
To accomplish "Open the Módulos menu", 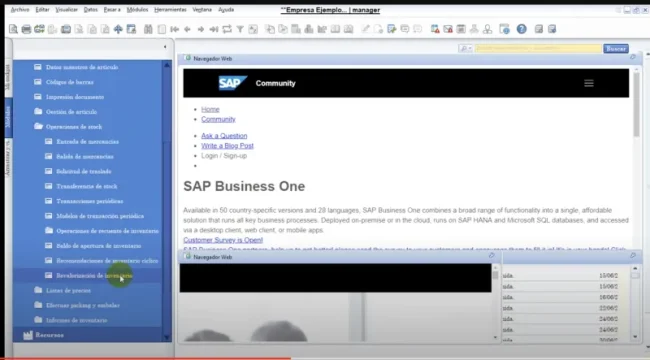I will click(x=137, y=10).
